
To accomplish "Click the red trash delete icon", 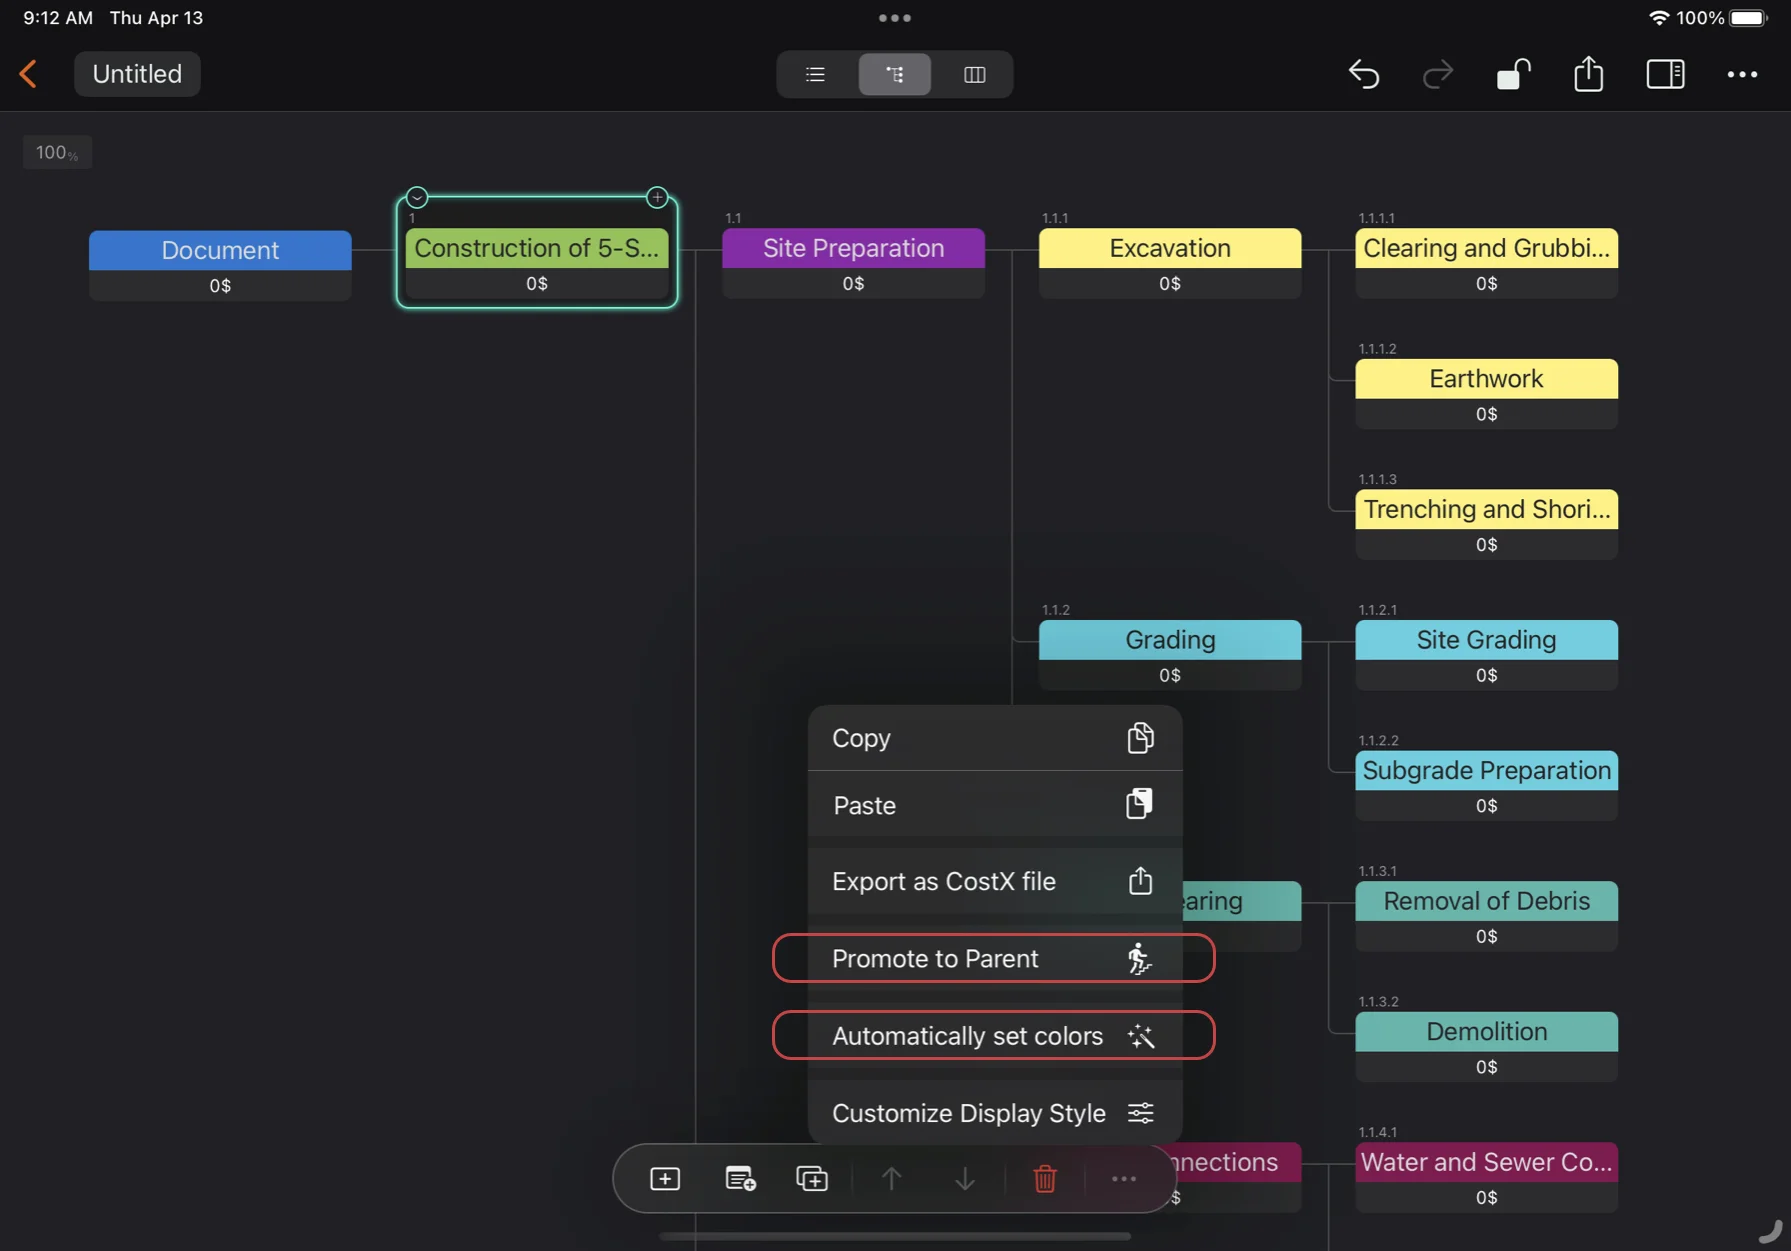I will click(1045, 1179).
